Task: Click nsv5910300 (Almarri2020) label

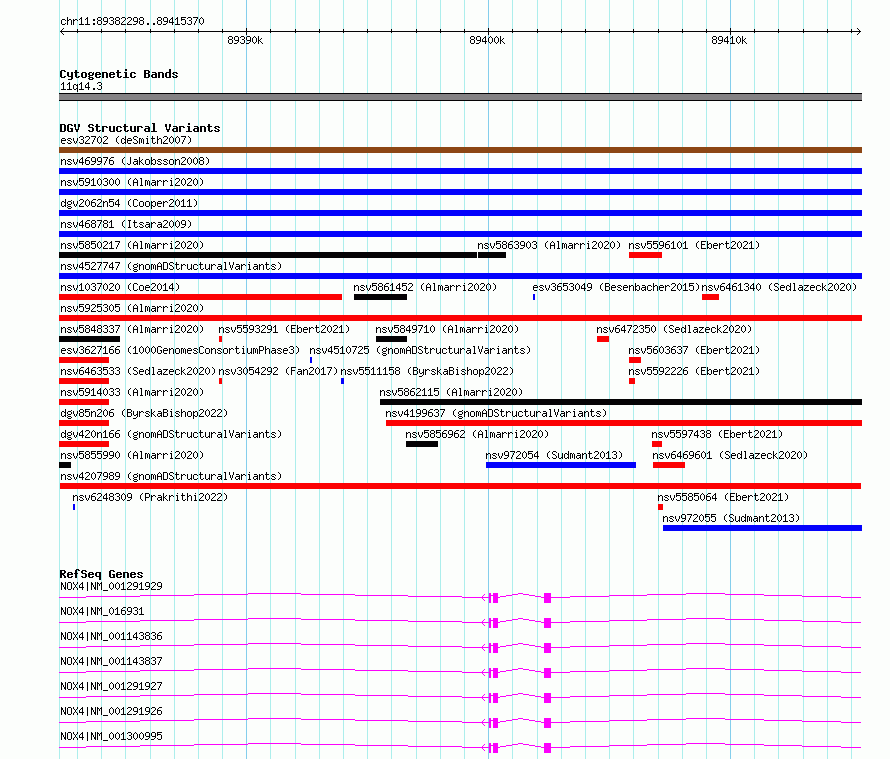Action: (x=132, y=182)
